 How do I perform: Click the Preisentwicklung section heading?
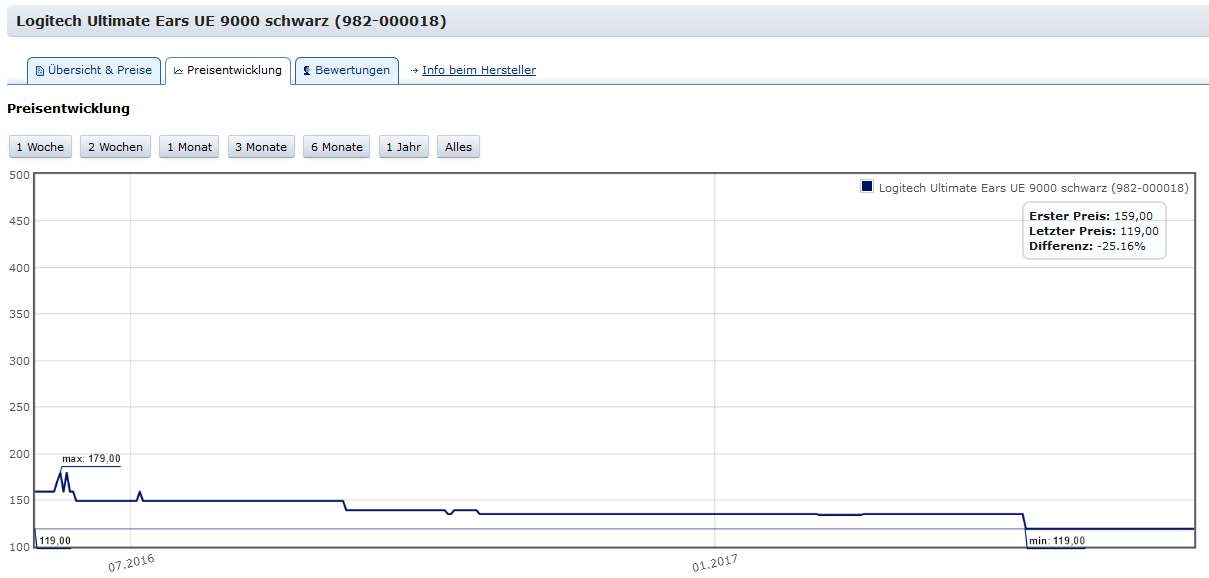(x=68, y=108)
